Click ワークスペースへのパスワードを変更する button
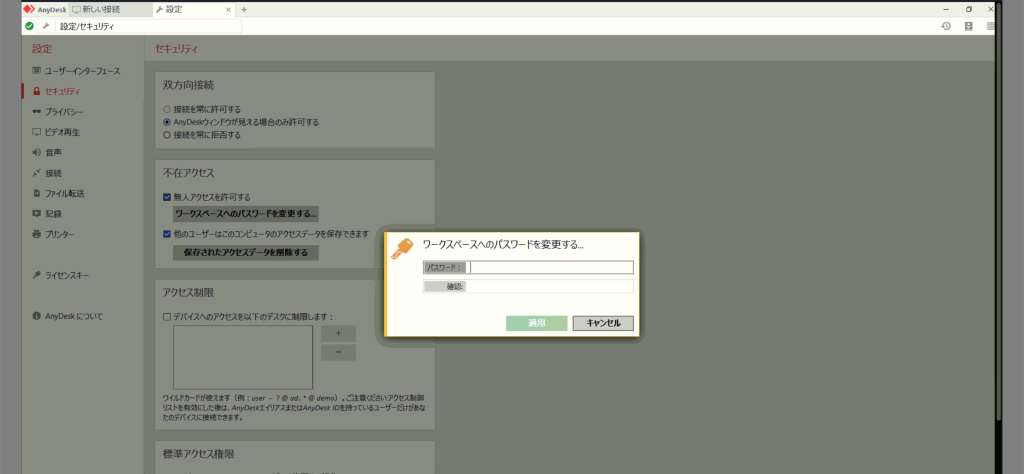1024x474 pixels. (x=246, y=213)
